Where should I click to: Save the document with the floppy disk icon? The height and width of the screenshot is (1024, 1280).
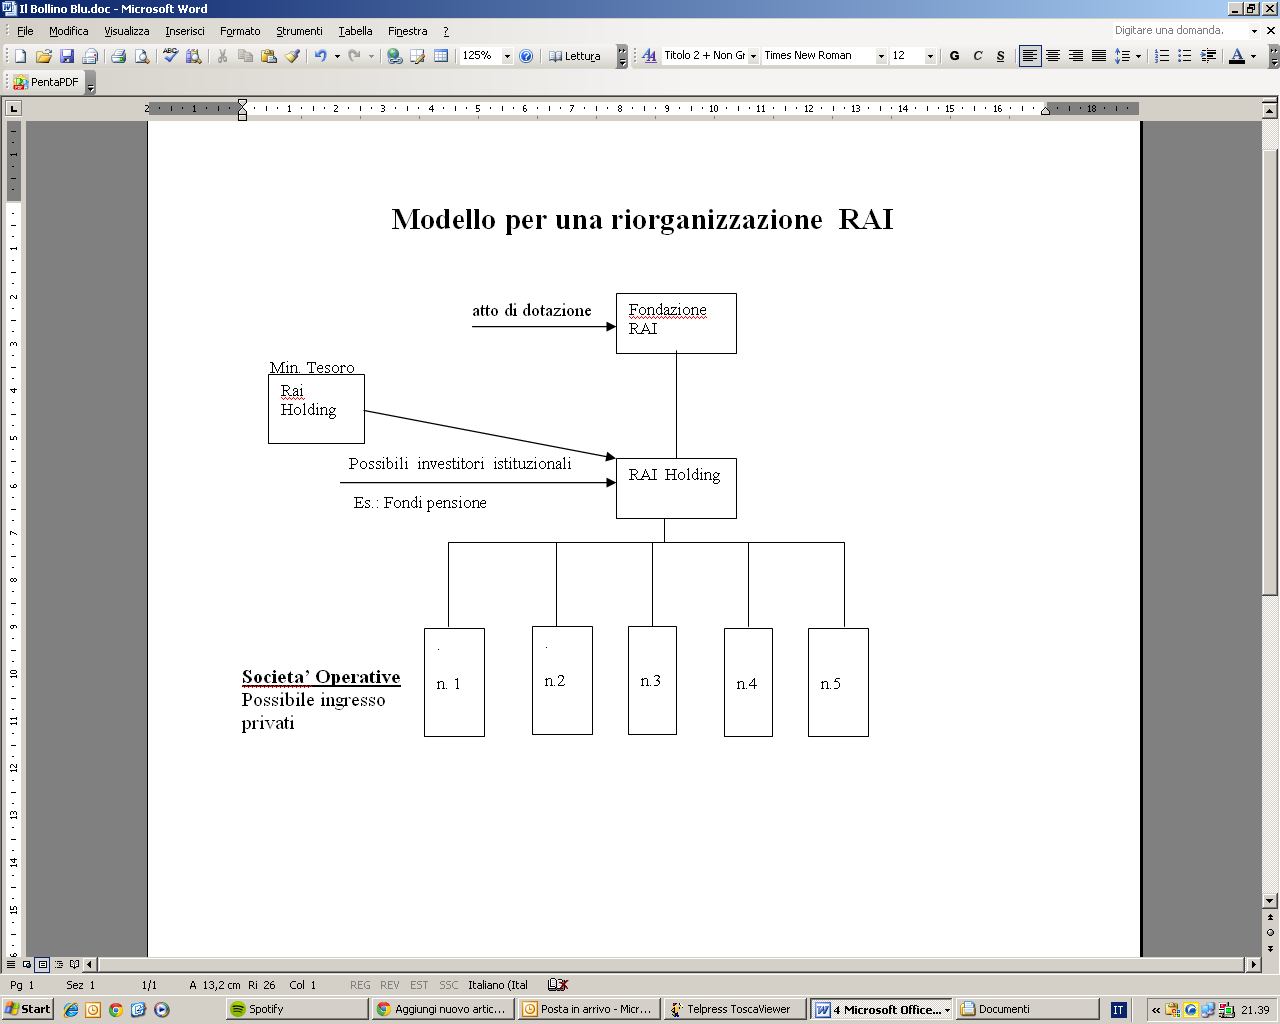(x=67, y=56)
